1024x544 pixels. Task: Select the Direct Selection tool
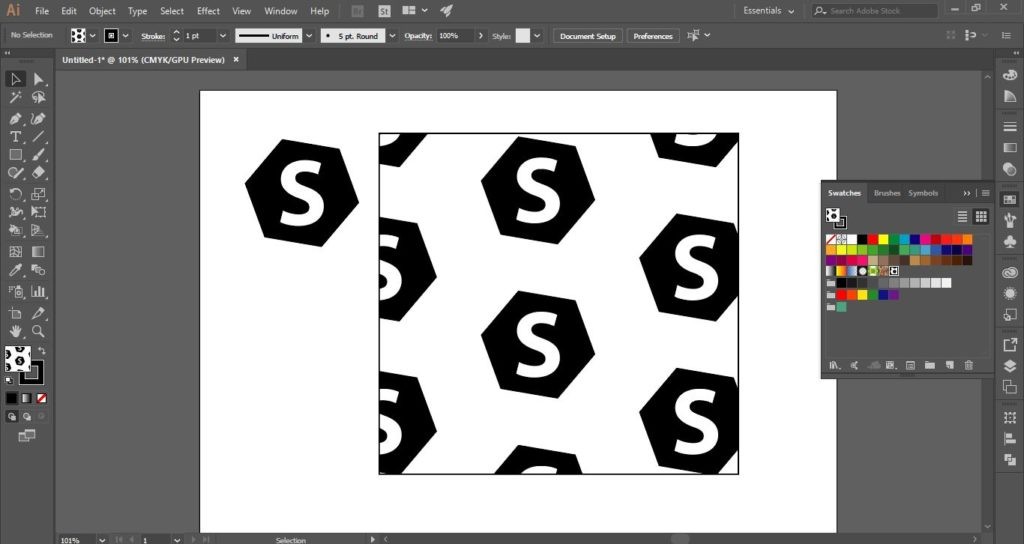39,79
